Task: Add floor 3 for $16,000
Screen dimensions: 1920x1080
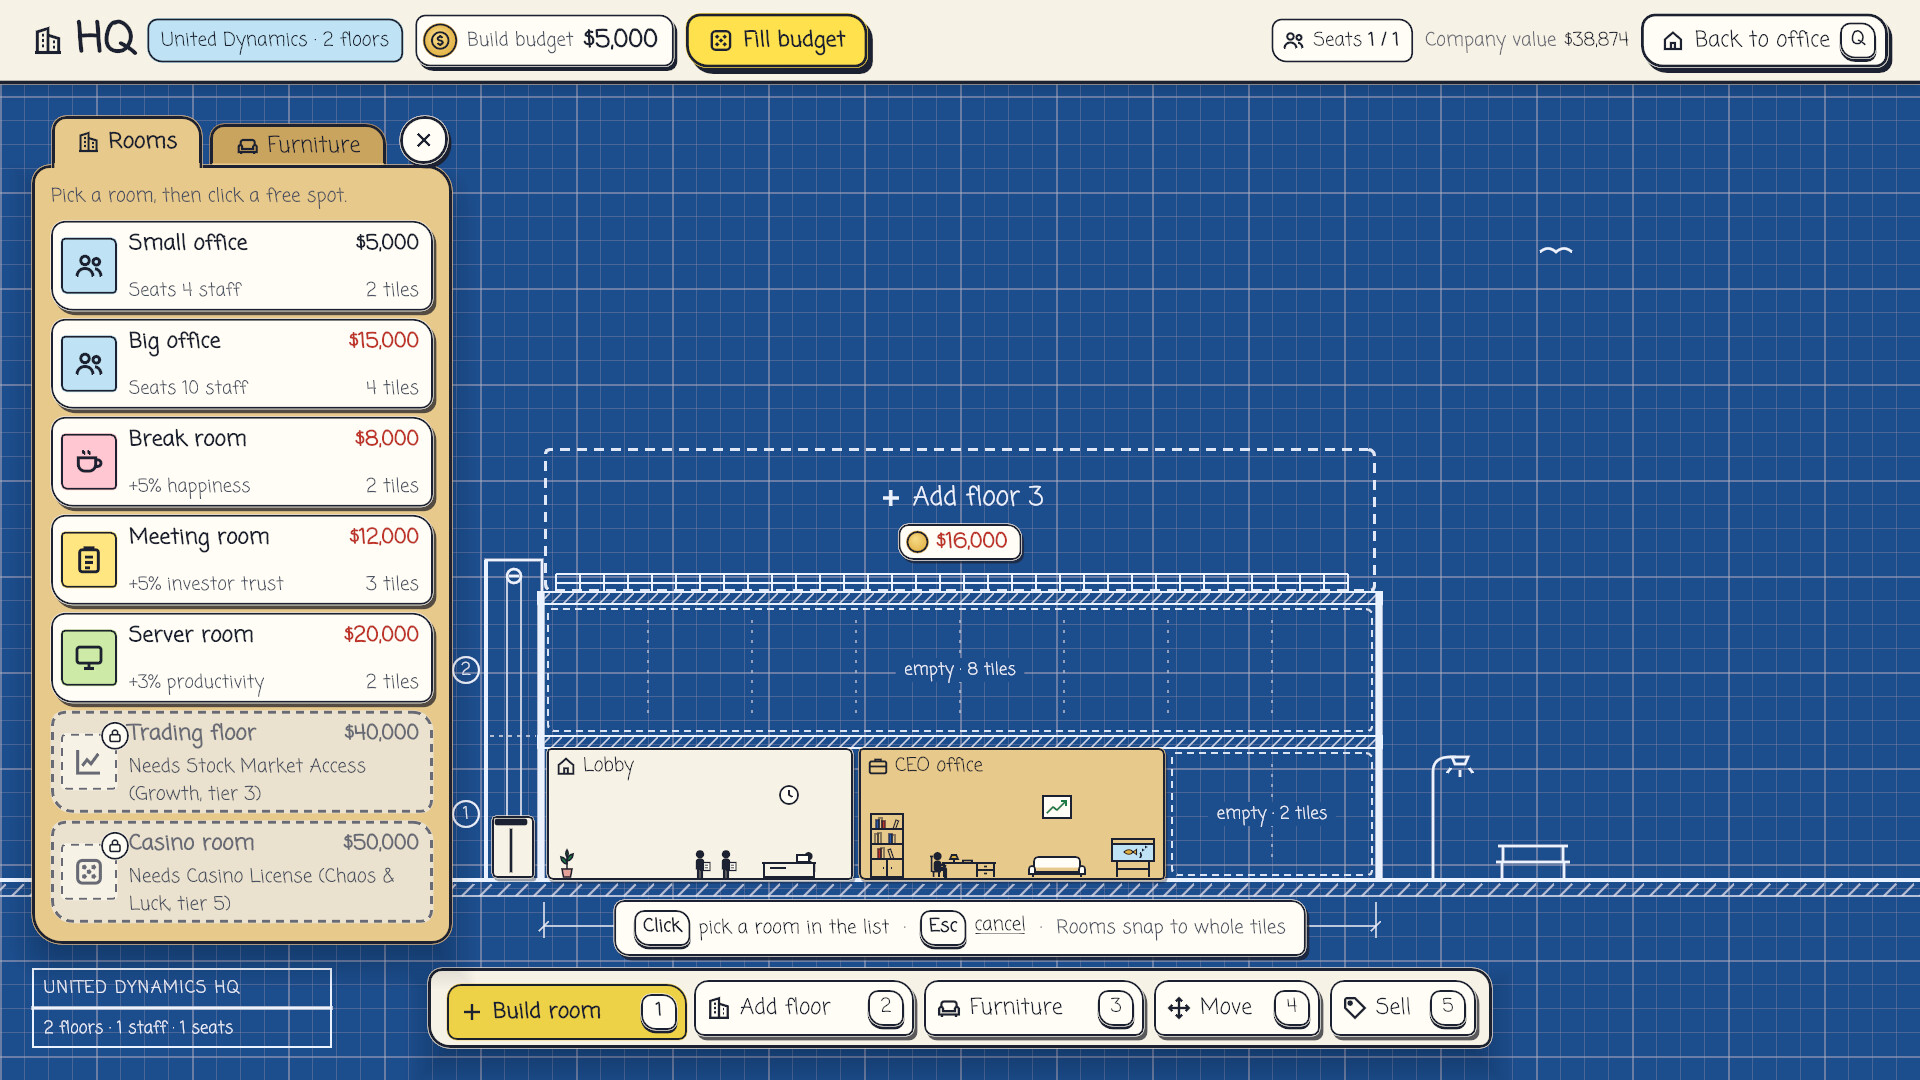Action: (x=960, y=518)
